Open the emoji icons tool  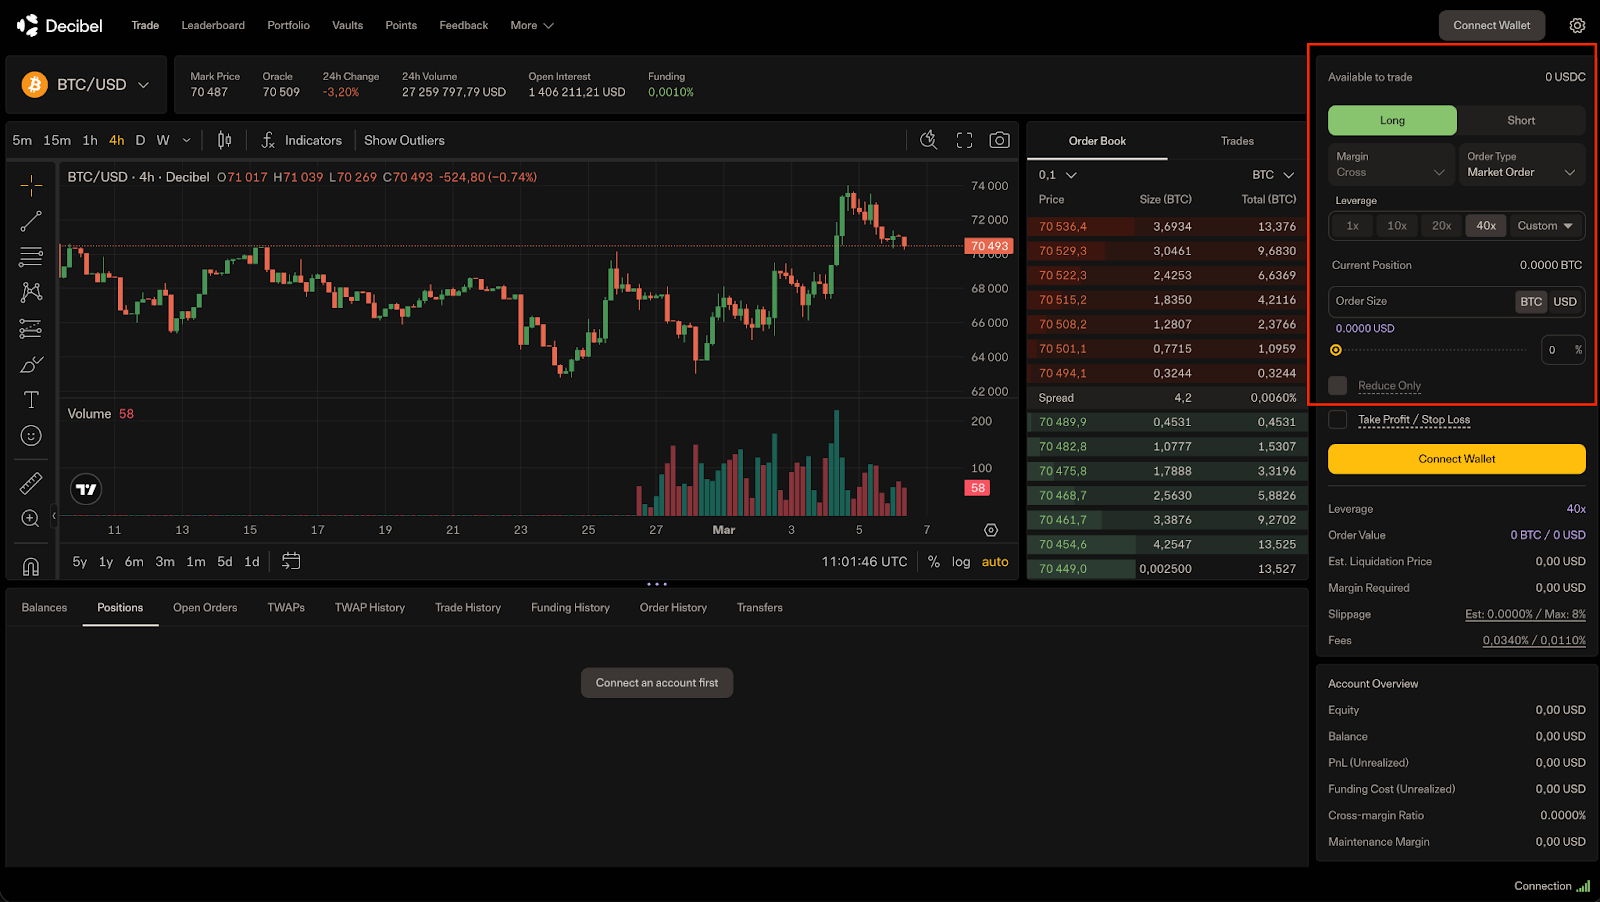click(31, 436)
